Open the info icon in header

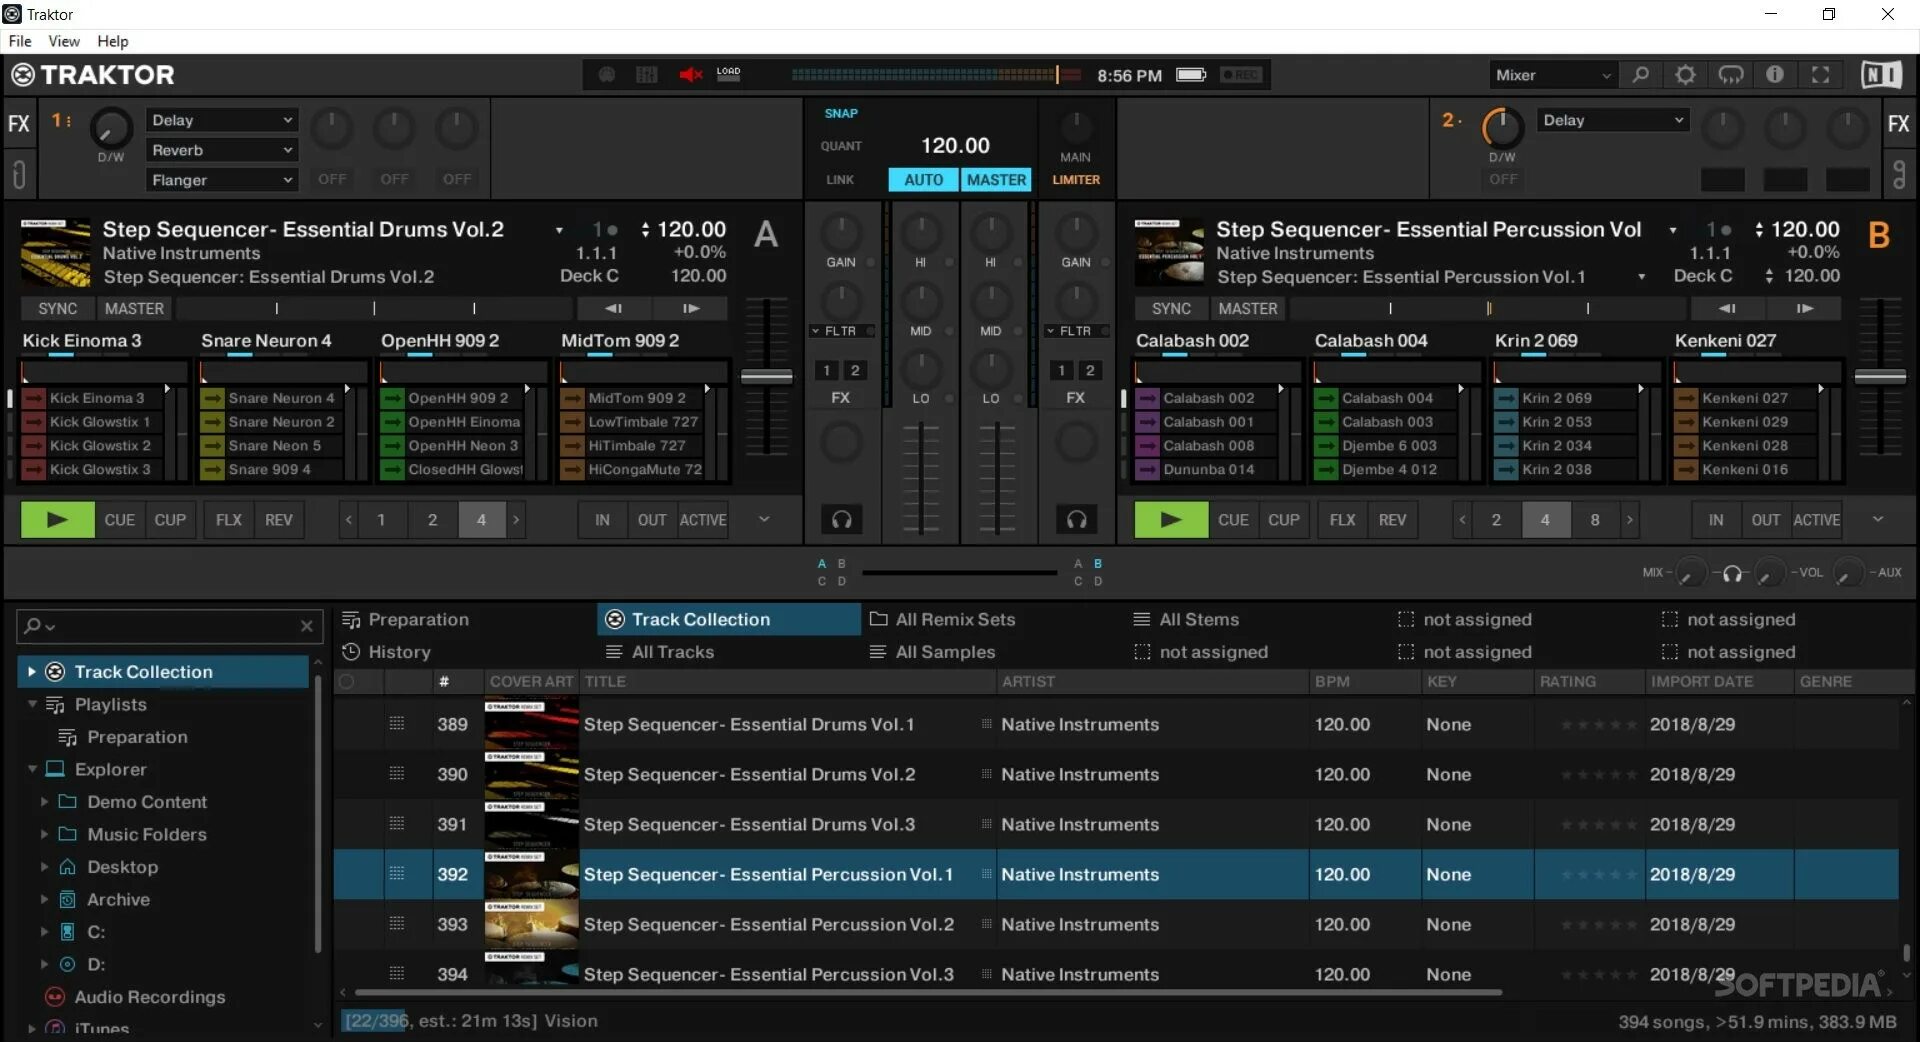pos(1775,75)
